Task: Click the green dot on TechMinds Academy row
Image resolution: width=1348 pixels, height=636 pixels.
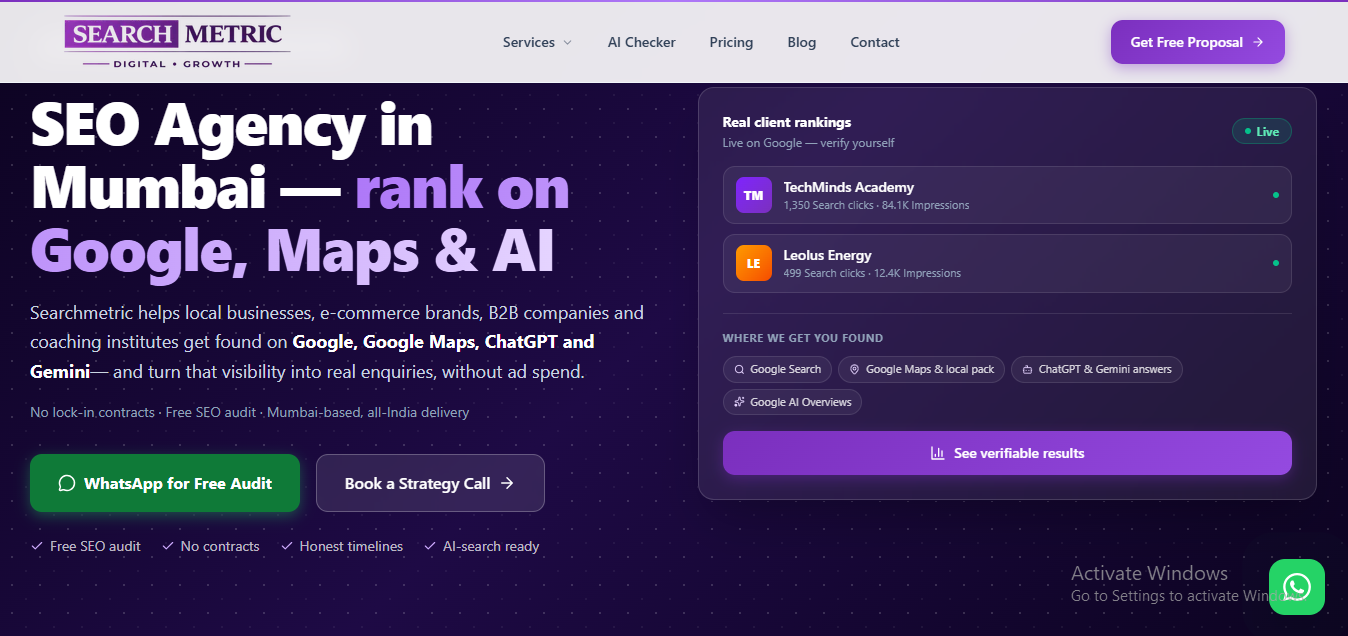Action: coord(1275,195)
